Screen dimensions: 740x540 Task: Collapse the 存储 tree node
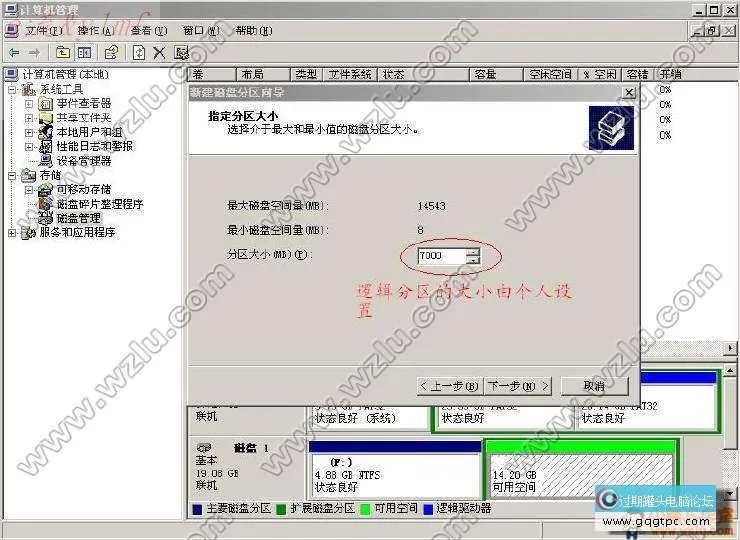pyautogui.click(x=12, y=176)
